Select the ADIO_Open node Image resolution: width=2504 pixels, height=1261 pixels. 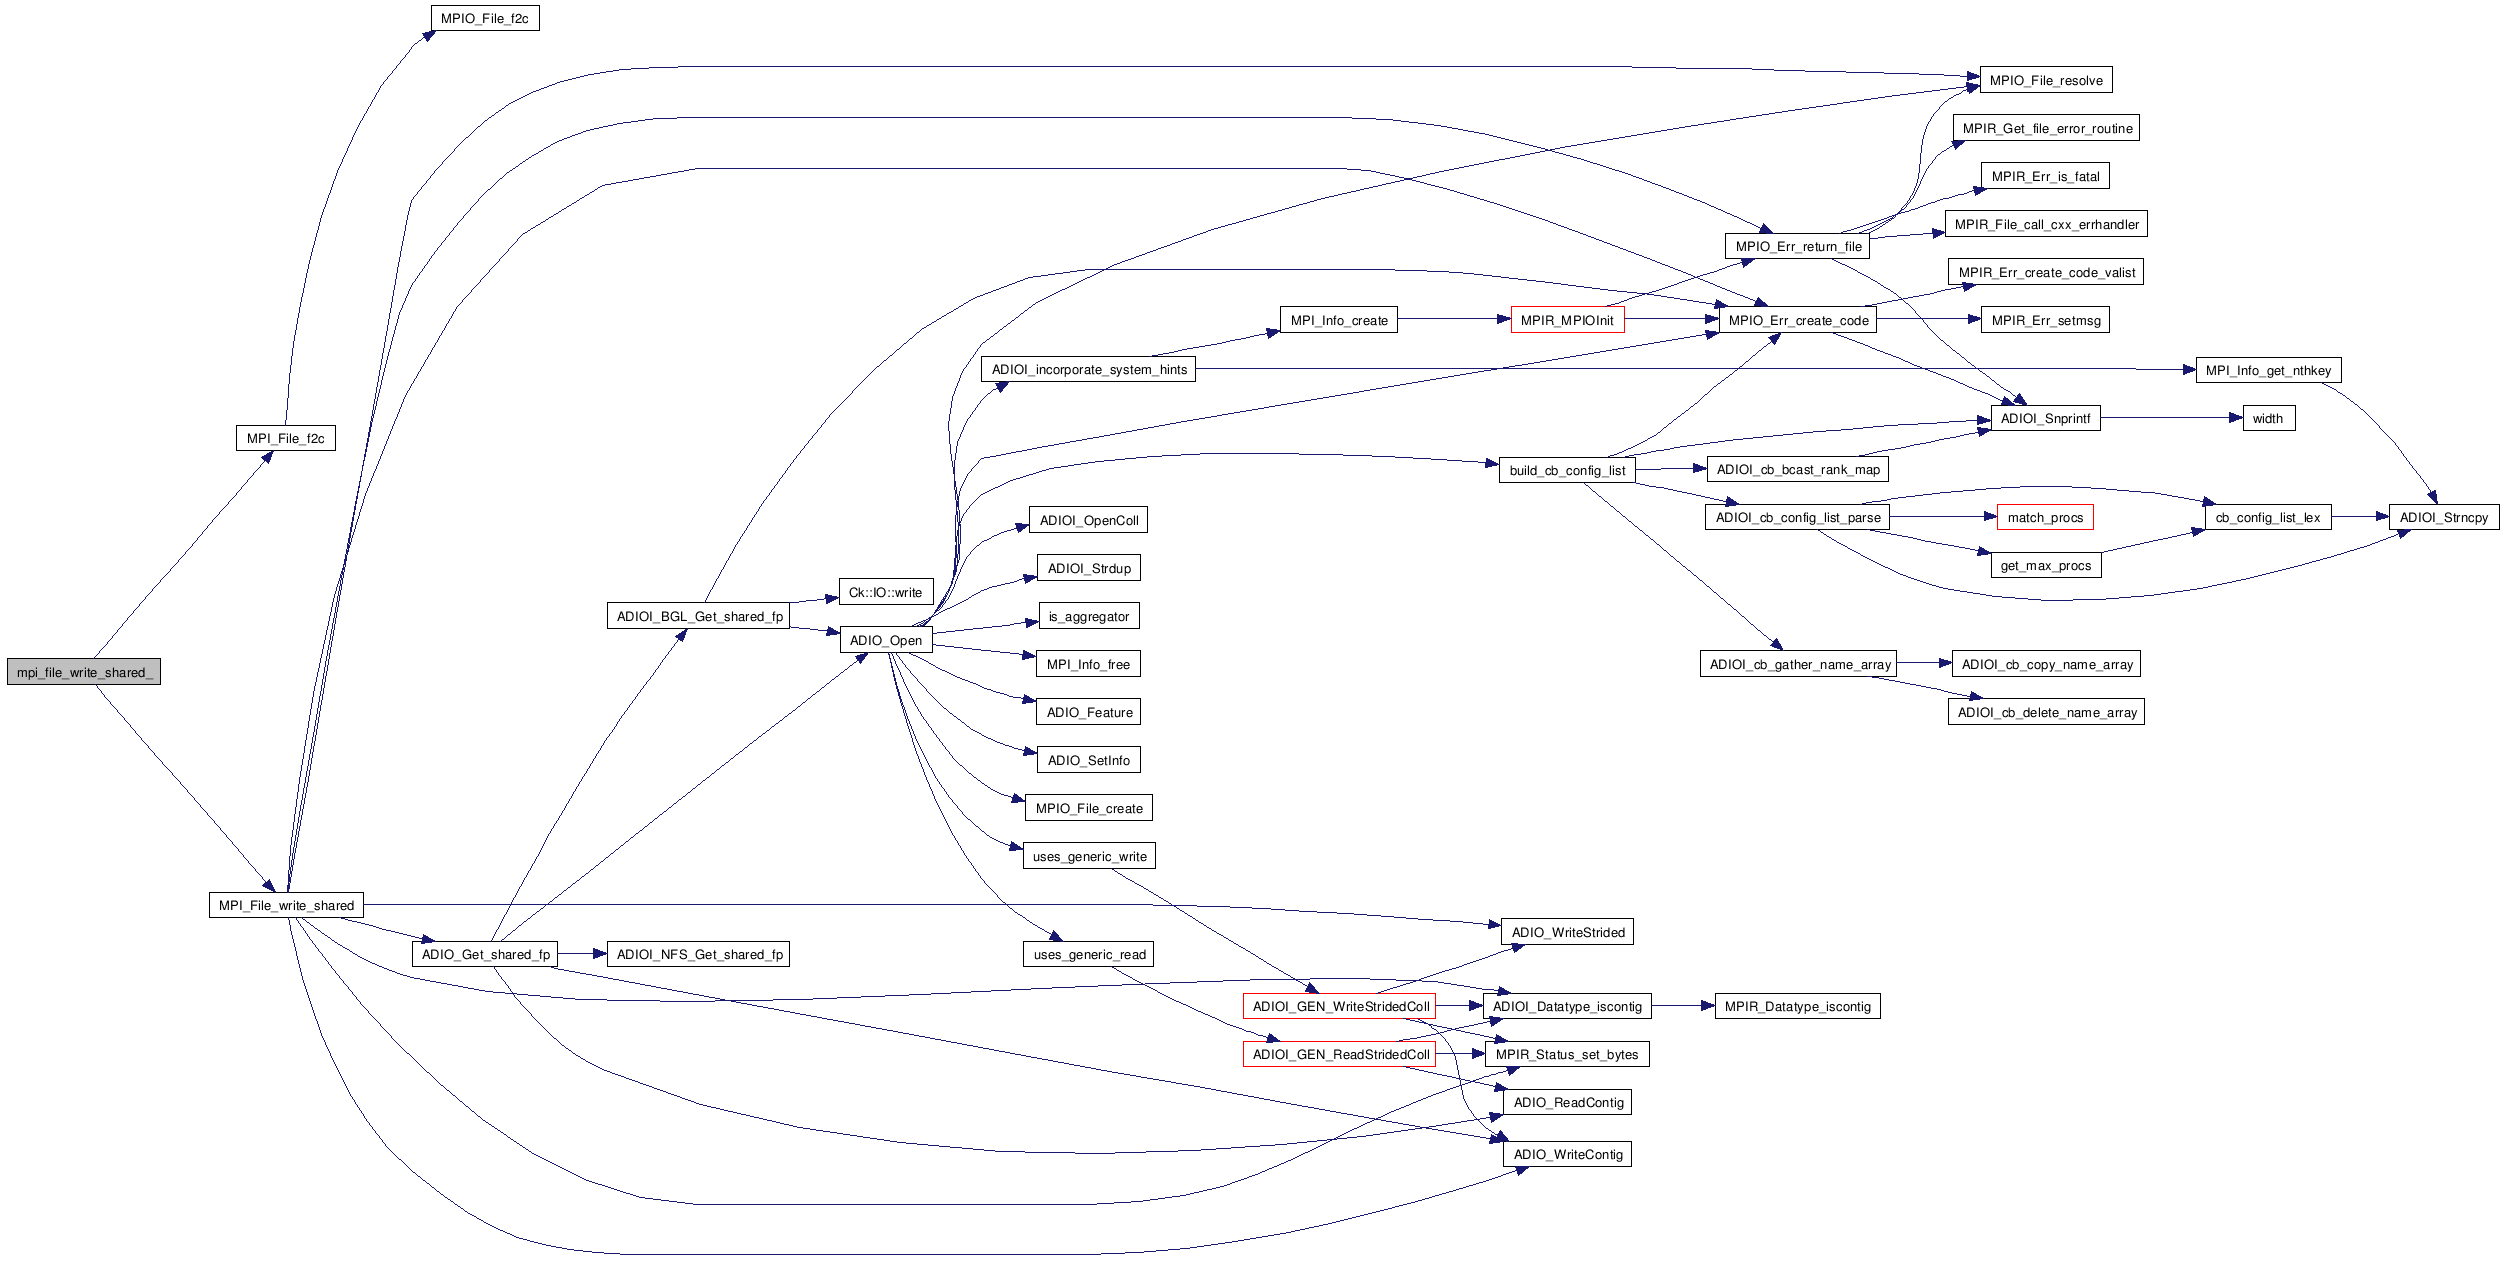click(885, 640)
